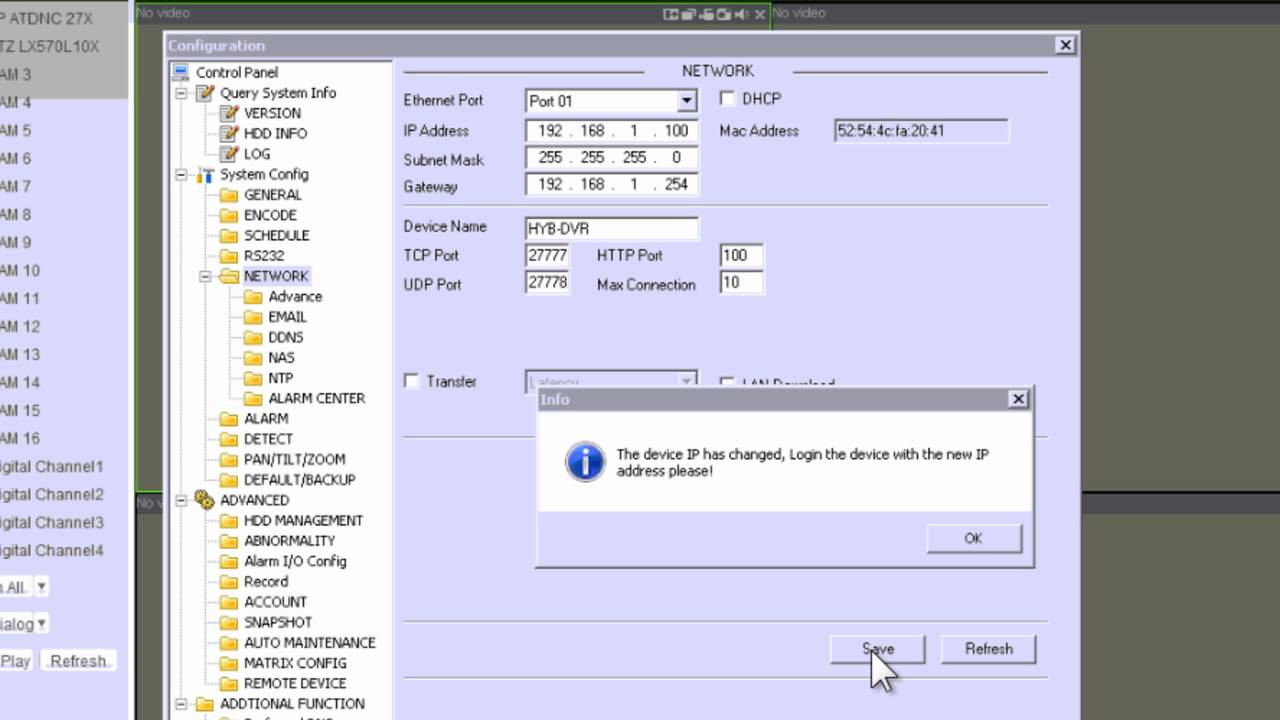1280x720 pixels.
Task: Click the ADVANCED gears icon in tree
Action: click(205, 500)
